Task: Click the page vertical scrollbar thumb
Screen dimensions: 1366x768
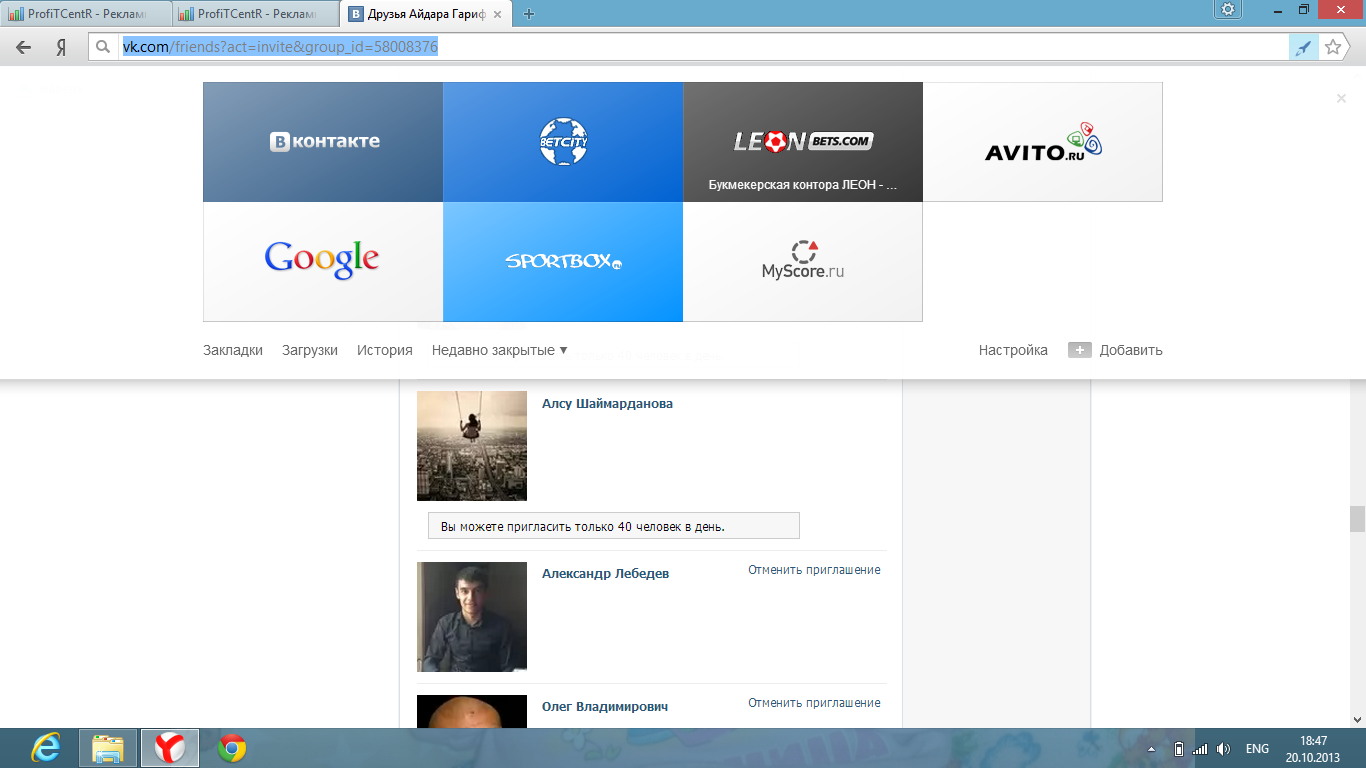Action: pyautogui.click(x=1357, y=519)
